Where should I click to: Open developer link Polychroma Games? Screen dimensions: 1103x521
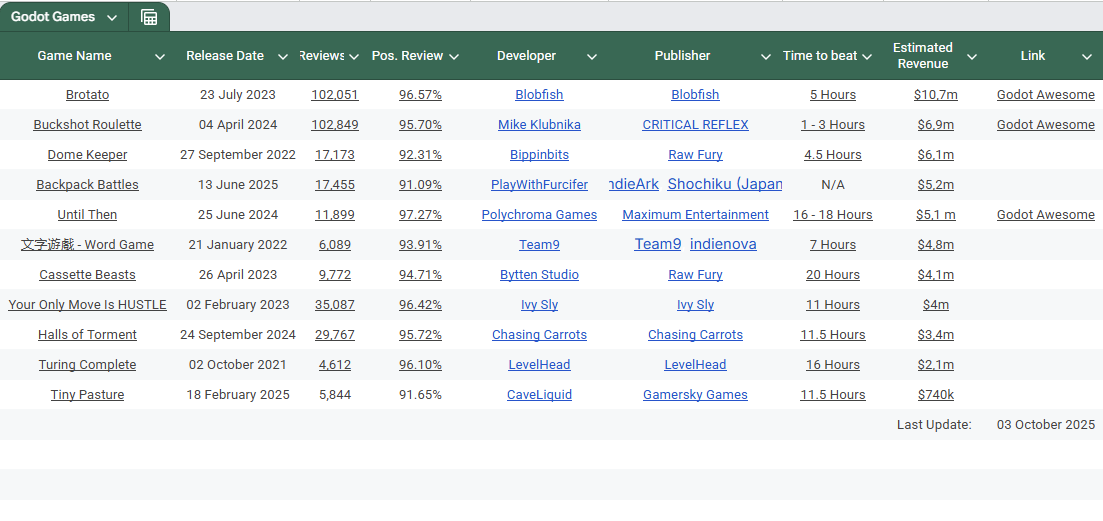pos(540,215)
